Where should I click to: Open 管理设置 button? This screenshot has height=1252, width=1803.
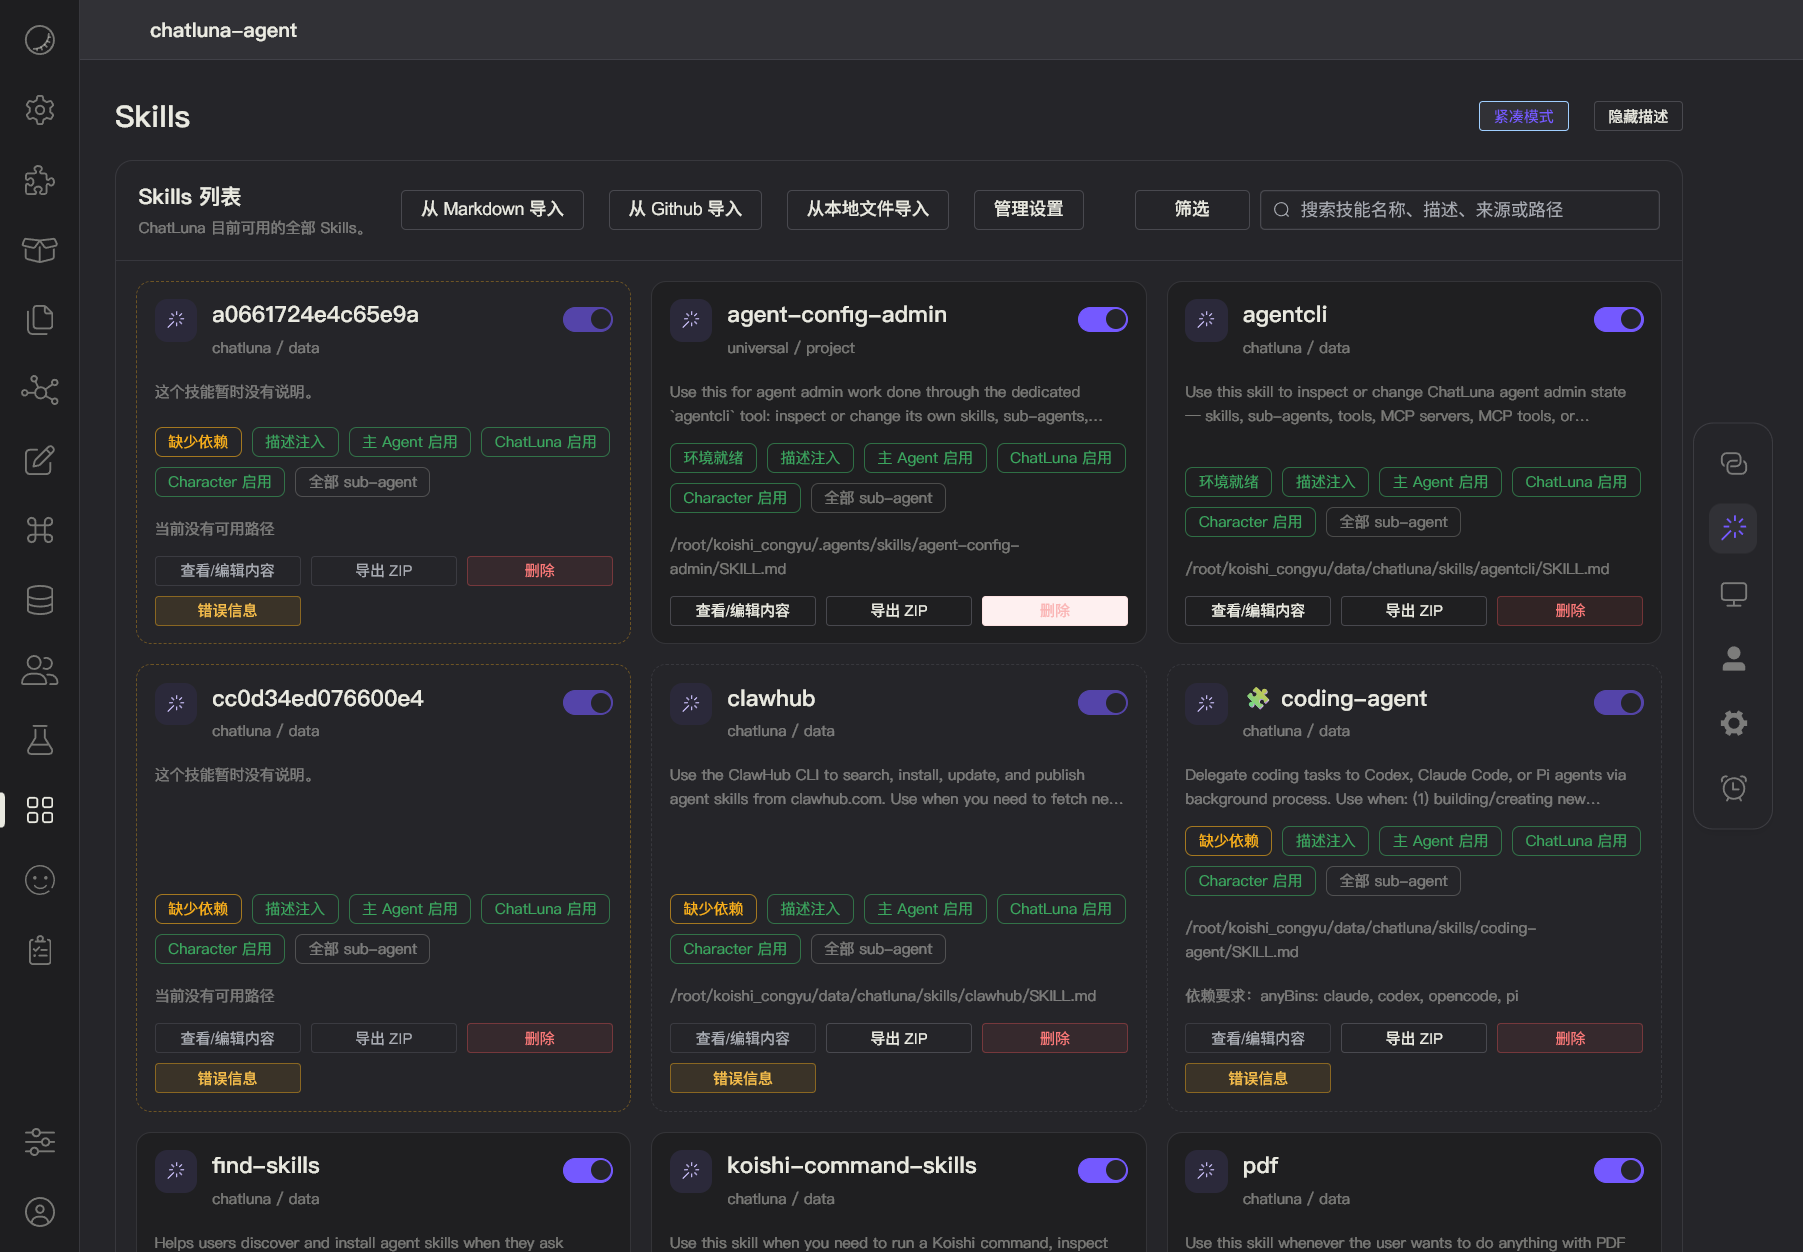point(1028,209)
